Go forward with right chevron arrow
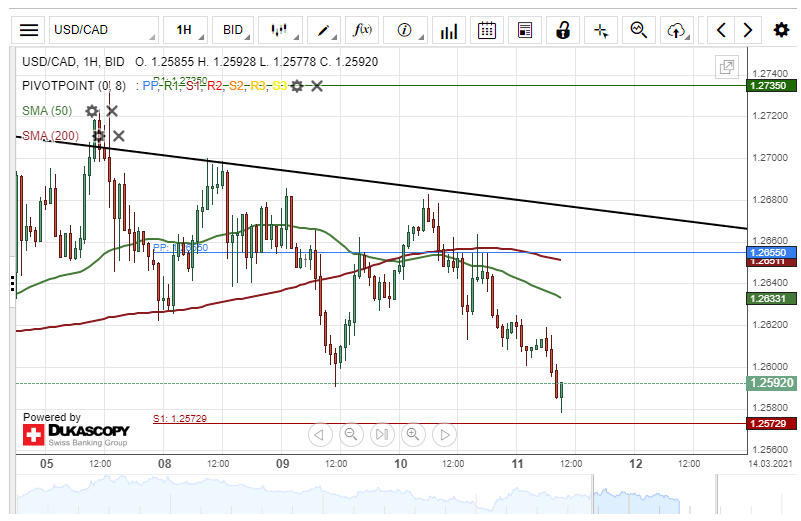The width and height of the screenshot is (801, 521). tap(748, 30)
